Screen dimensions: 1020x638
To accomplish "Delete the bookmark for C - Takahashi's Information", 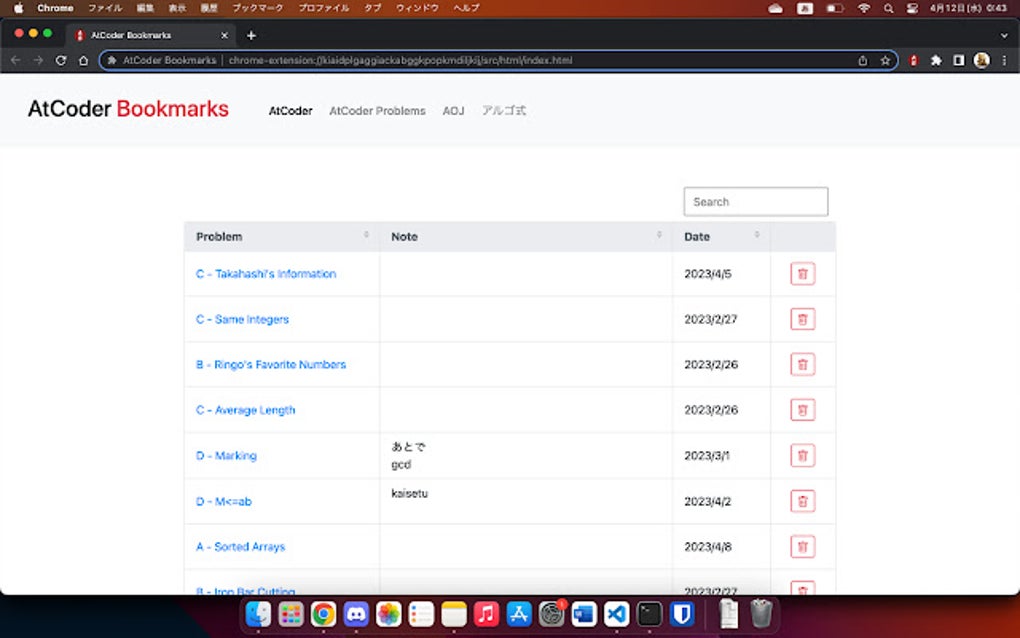I will pyautogui.click(x=802, y=272).
